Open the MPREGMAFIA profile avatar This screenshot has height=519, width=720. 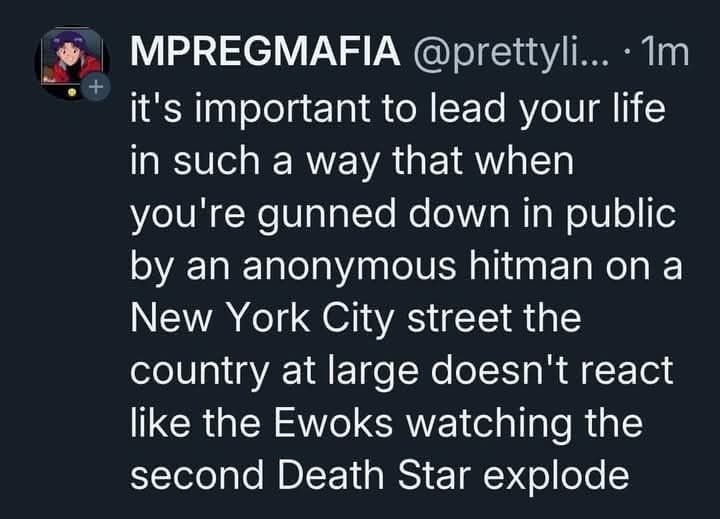pyautogui.click(x=72, y=62)
